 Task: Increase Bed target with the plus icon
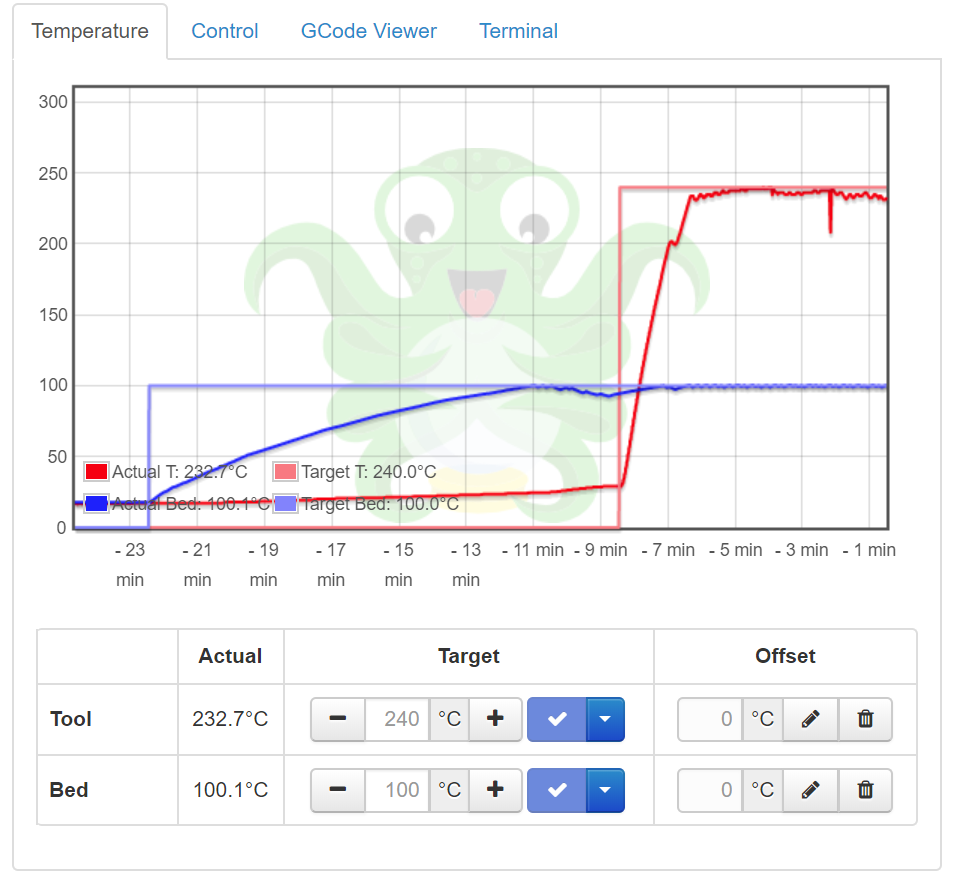click(495, 790)
